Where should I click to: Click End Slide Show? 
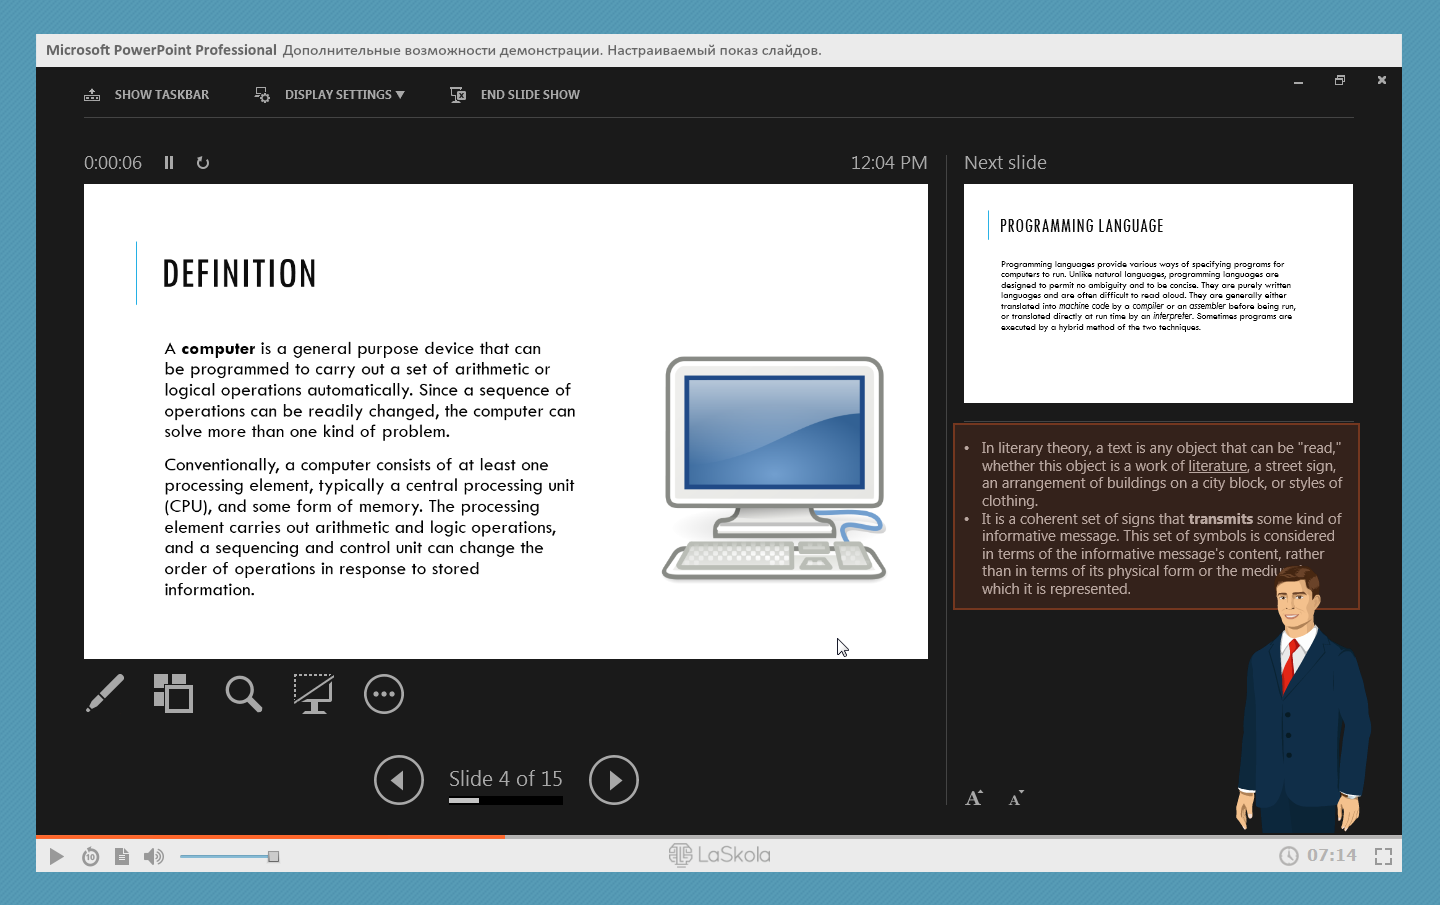516,95
